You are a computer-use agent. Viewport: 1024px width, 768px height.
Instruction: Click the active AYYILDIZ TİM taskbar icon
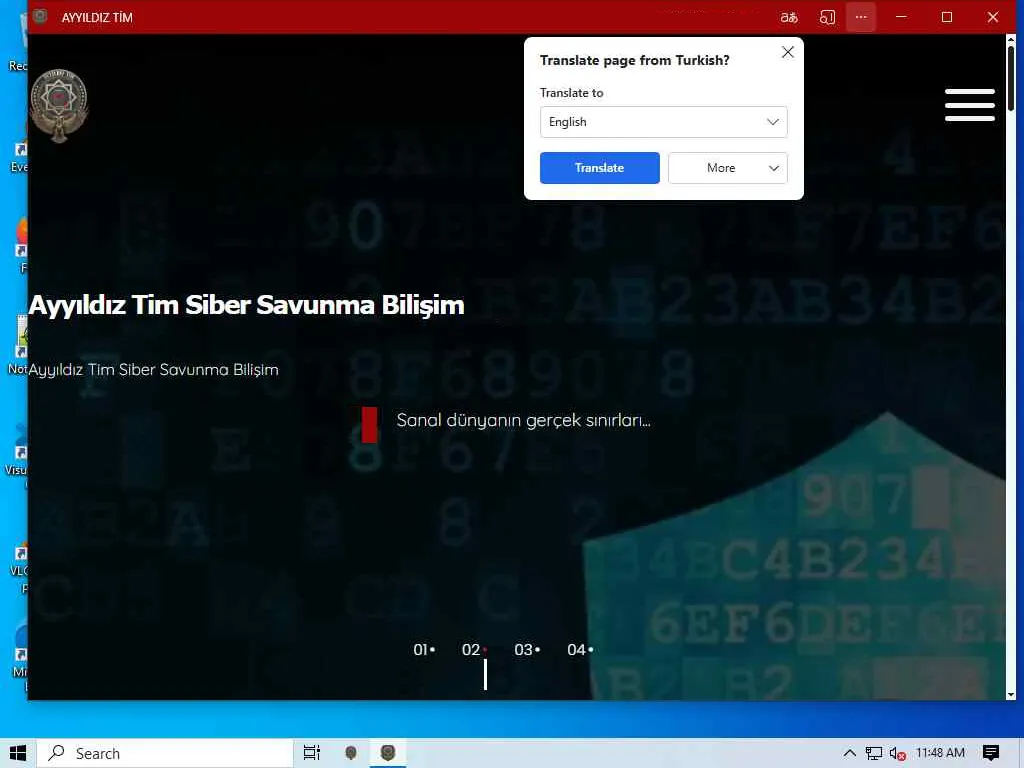[388, 753]
